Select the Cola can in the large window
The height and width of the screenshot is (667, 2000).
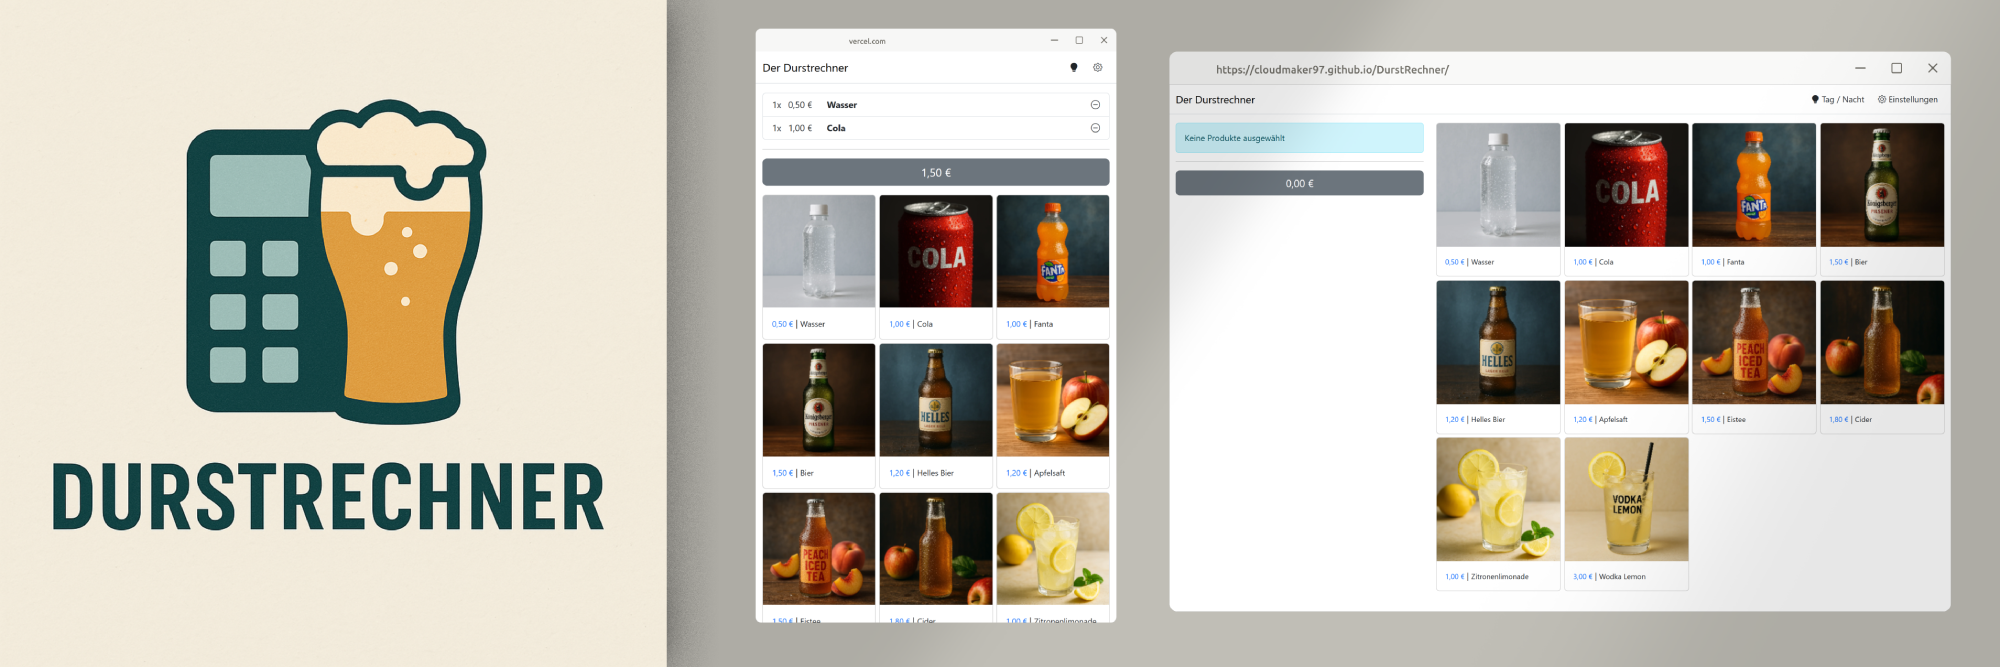1626,186
